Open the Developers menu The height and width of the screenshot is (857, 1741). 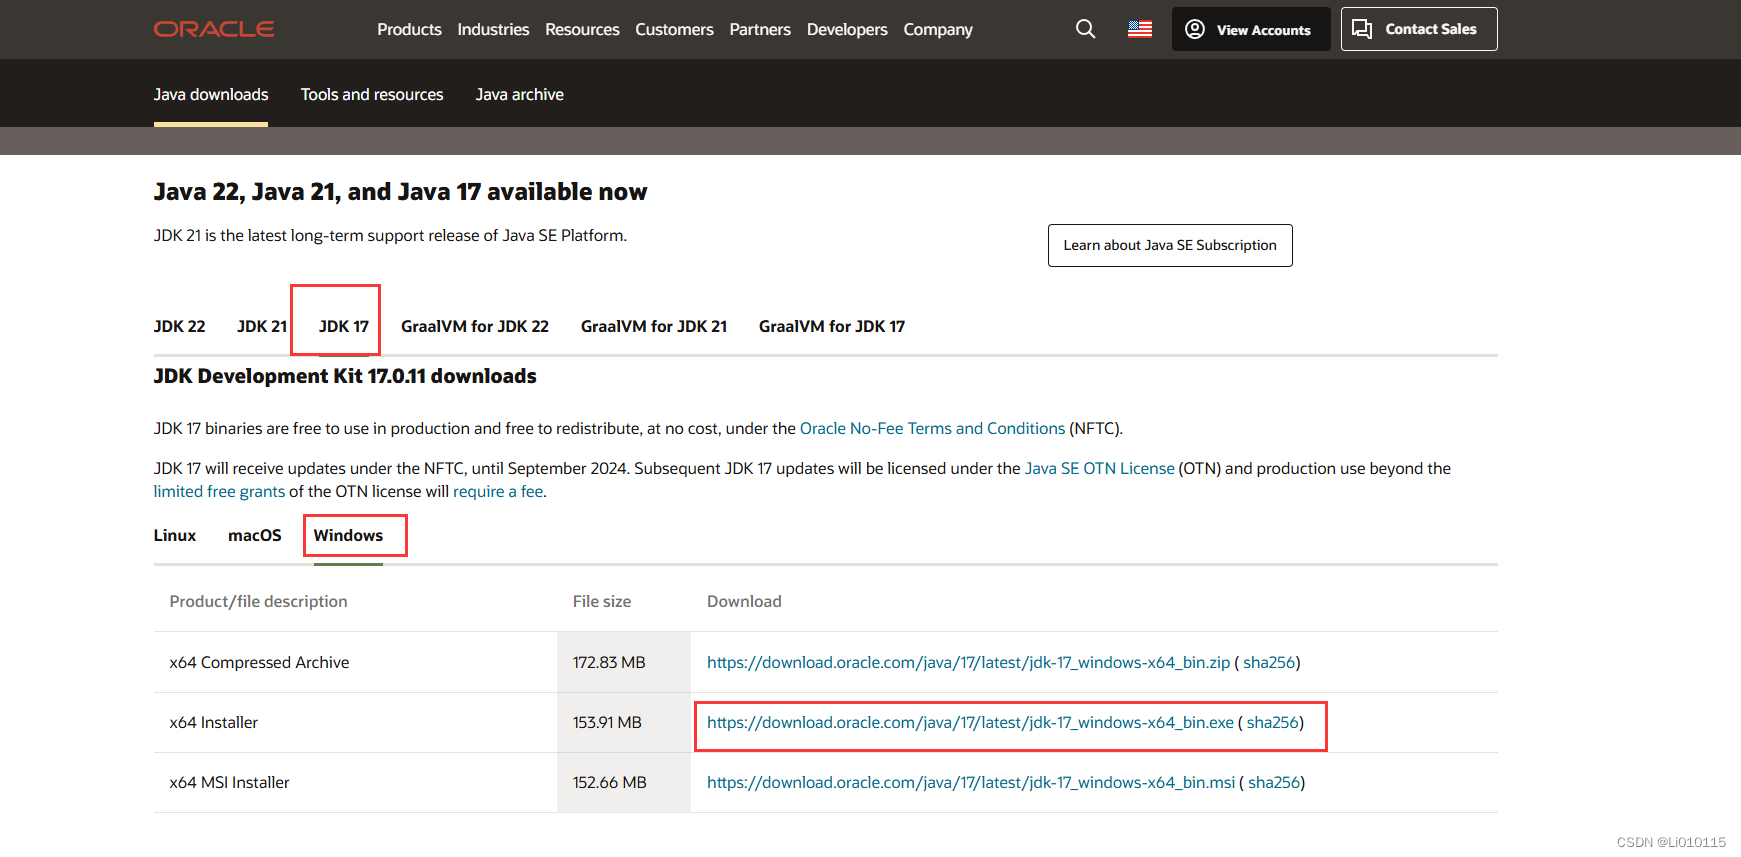click(x=847, y=29)
